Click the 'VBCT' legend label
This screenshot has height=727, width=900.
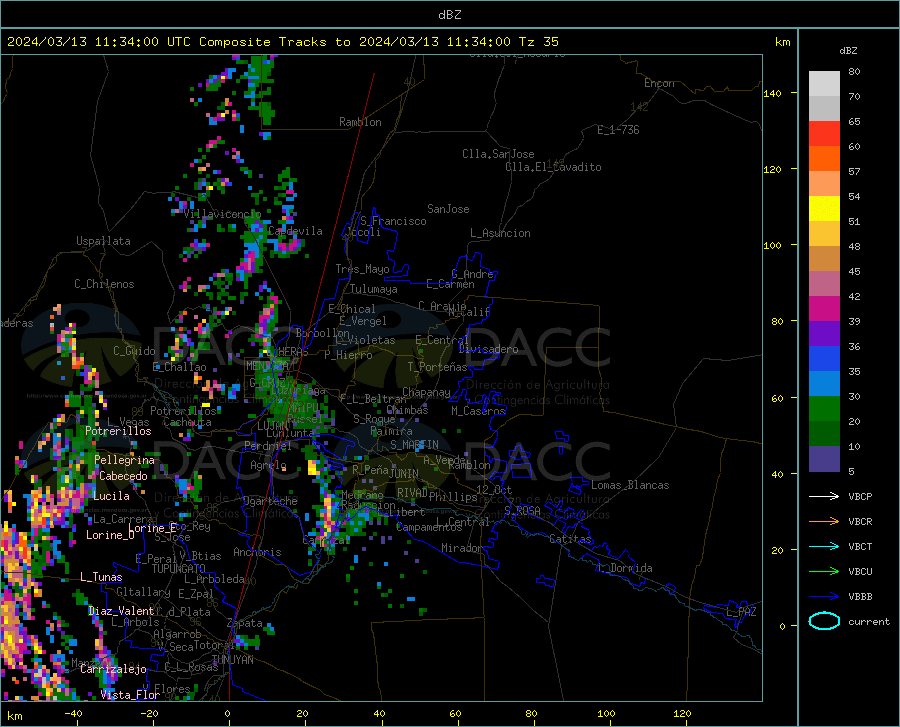pos(860,546)
